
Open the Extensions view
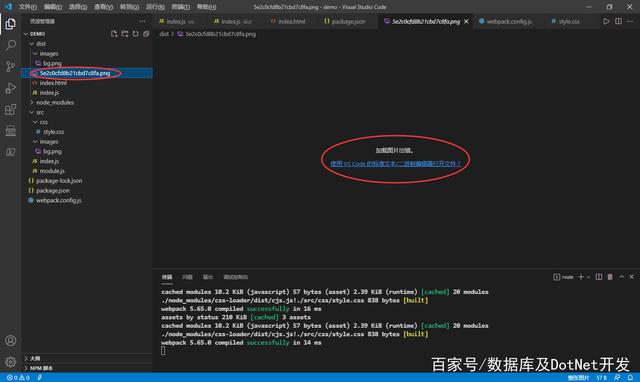click(x=11, y=109)
